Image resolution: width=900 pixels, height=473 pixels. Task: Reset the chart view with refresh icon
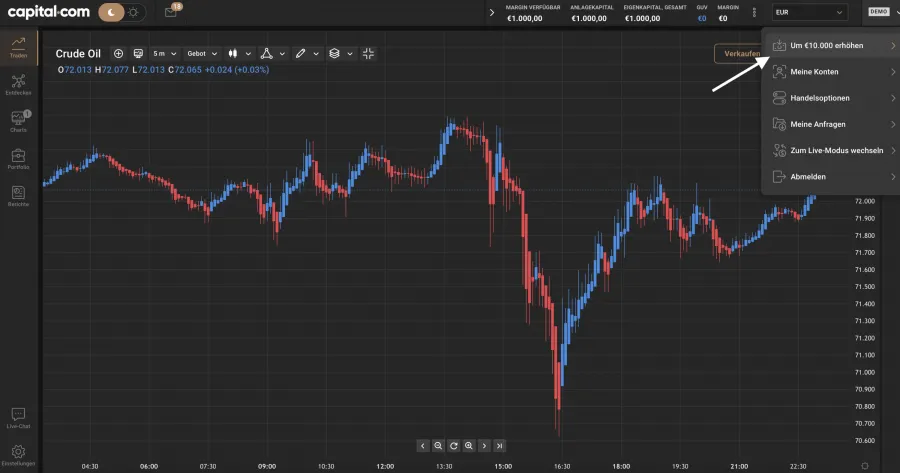[x=453, y=445]
